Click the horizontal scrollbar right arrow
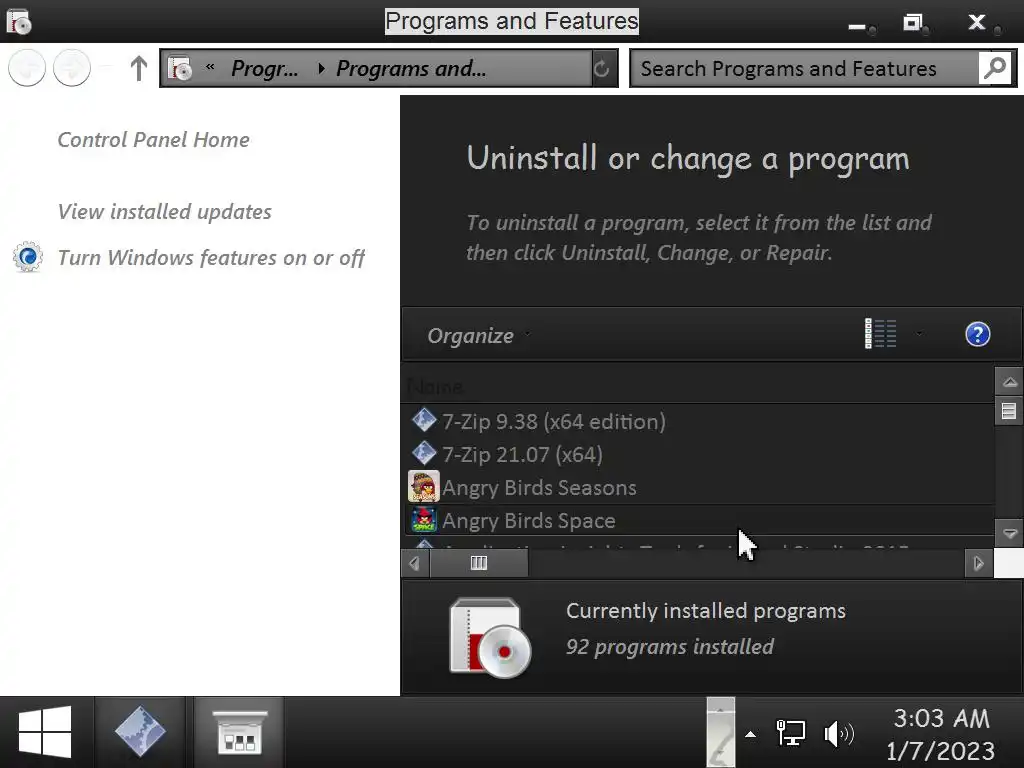This screenshot has width=1024, height=768. (x=978, y=563)
